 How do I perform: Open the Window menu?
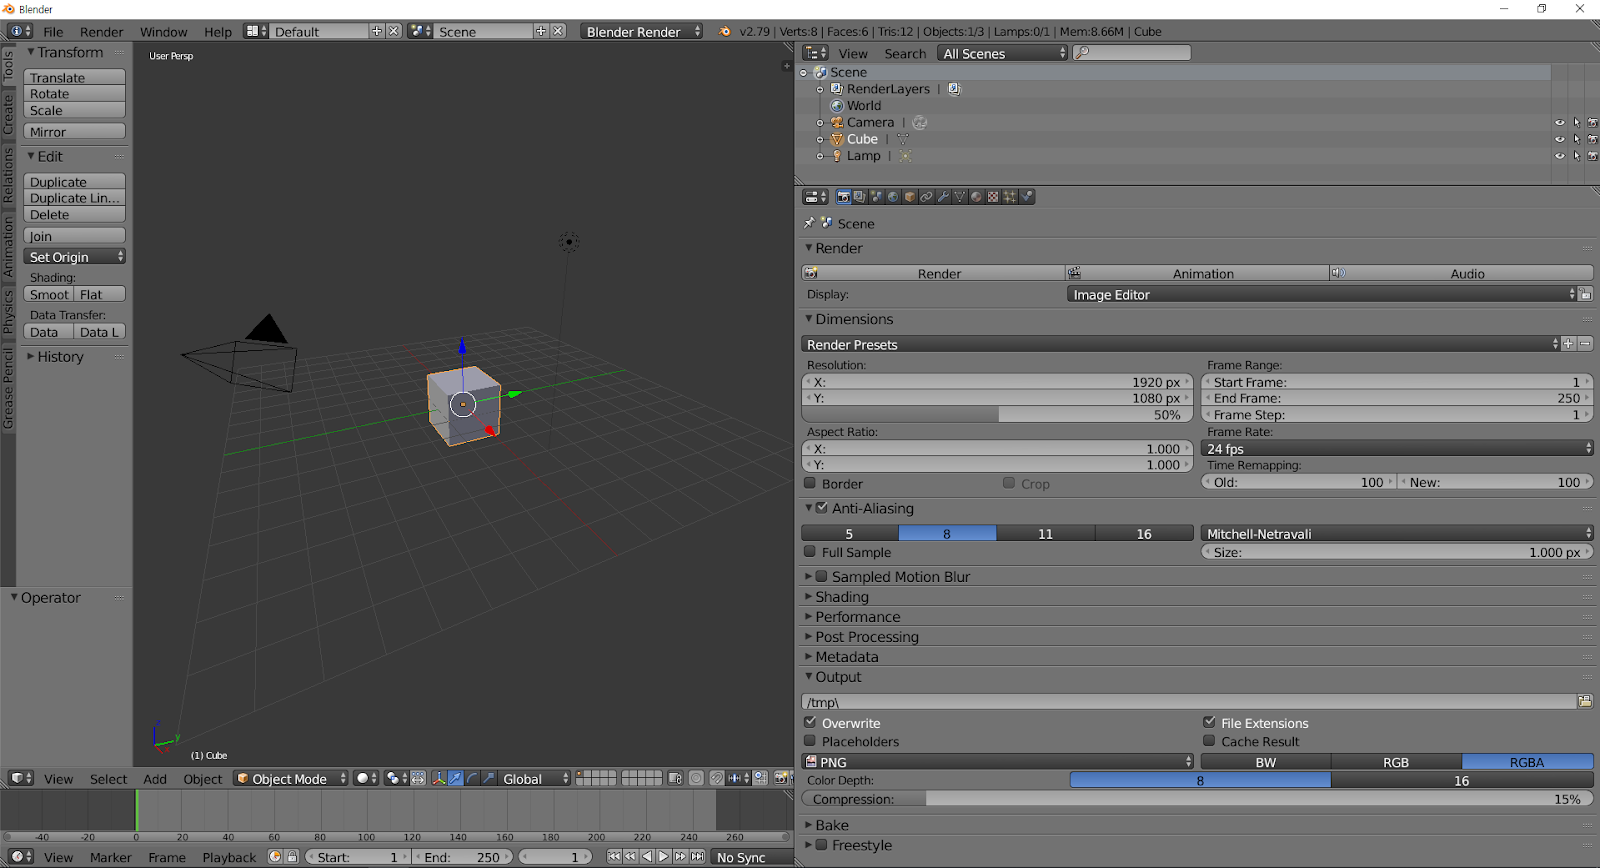coord(164,31)
